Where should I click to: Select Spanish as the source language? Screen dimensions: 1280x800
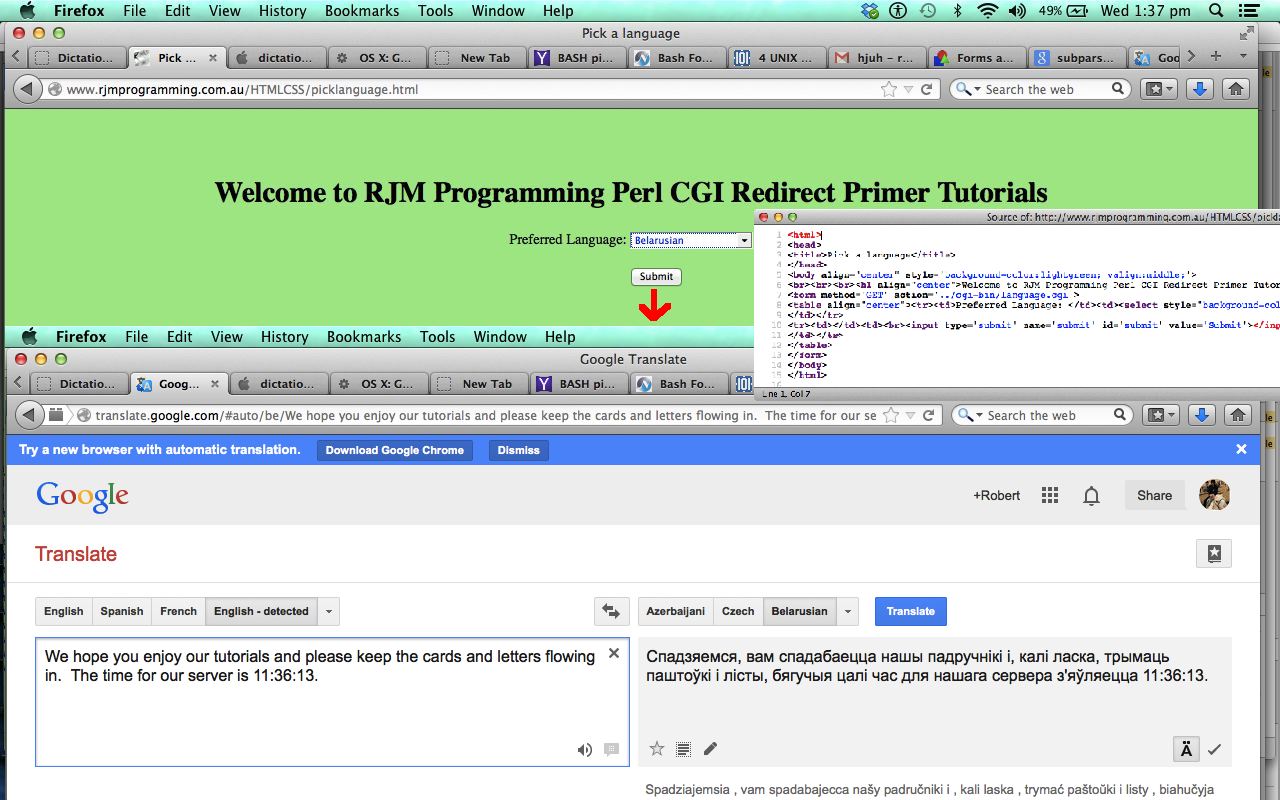pos(121,611)
